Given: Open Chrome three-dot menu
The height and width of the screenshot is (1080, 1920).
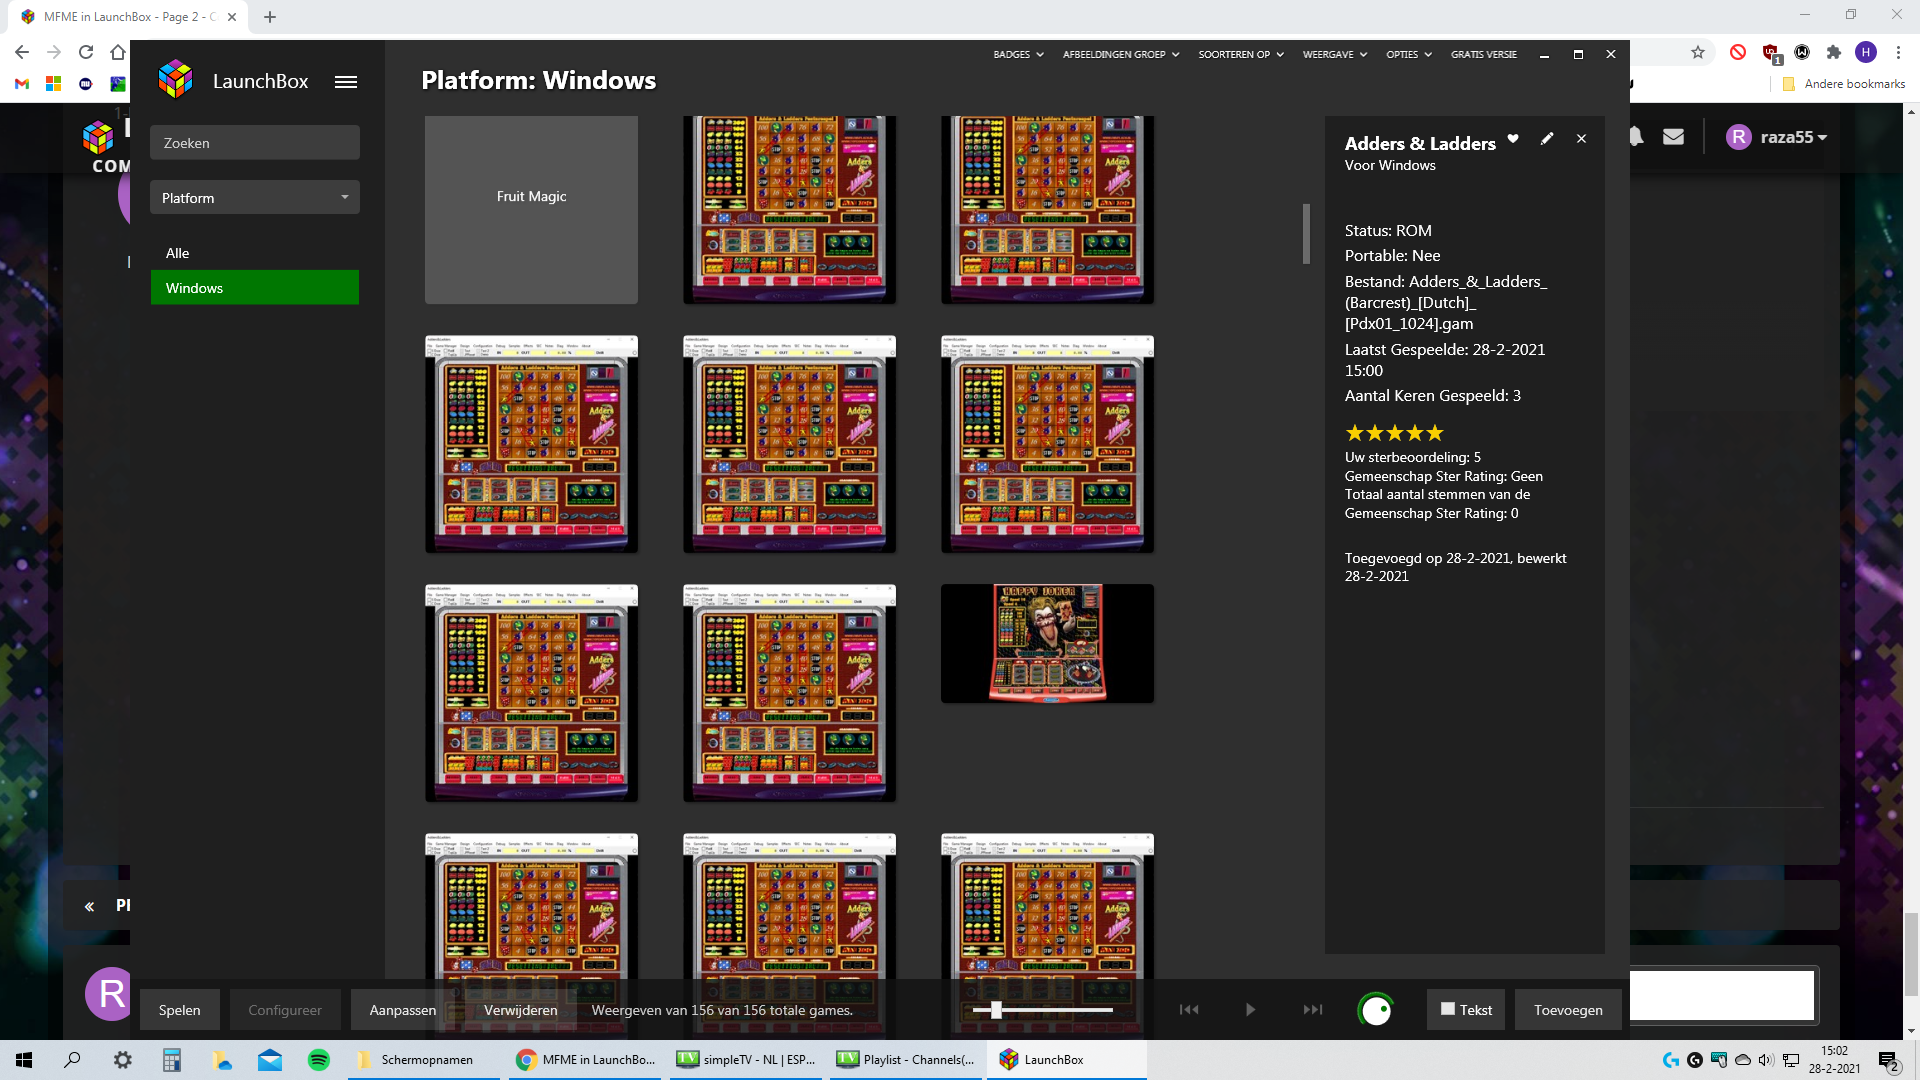Looking at the screenshot, I should [x=1898, y=52].
